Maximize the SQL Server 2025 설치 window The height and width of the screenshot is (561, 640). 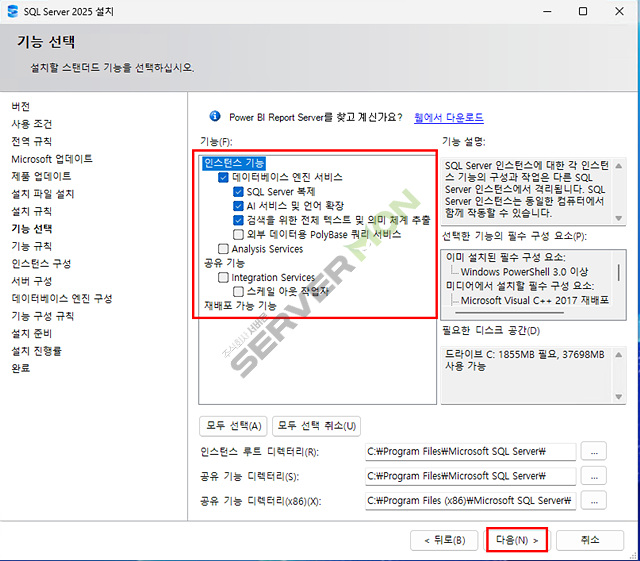[x=583, y=11]
